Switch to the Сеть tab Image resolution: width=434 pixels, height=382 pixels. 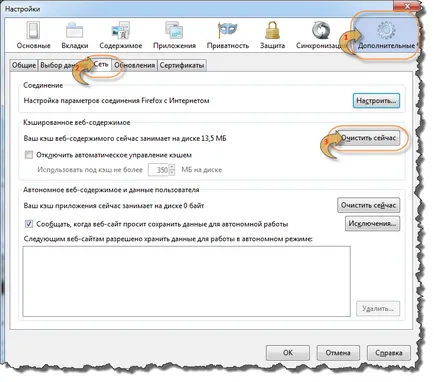click(101, 64)
